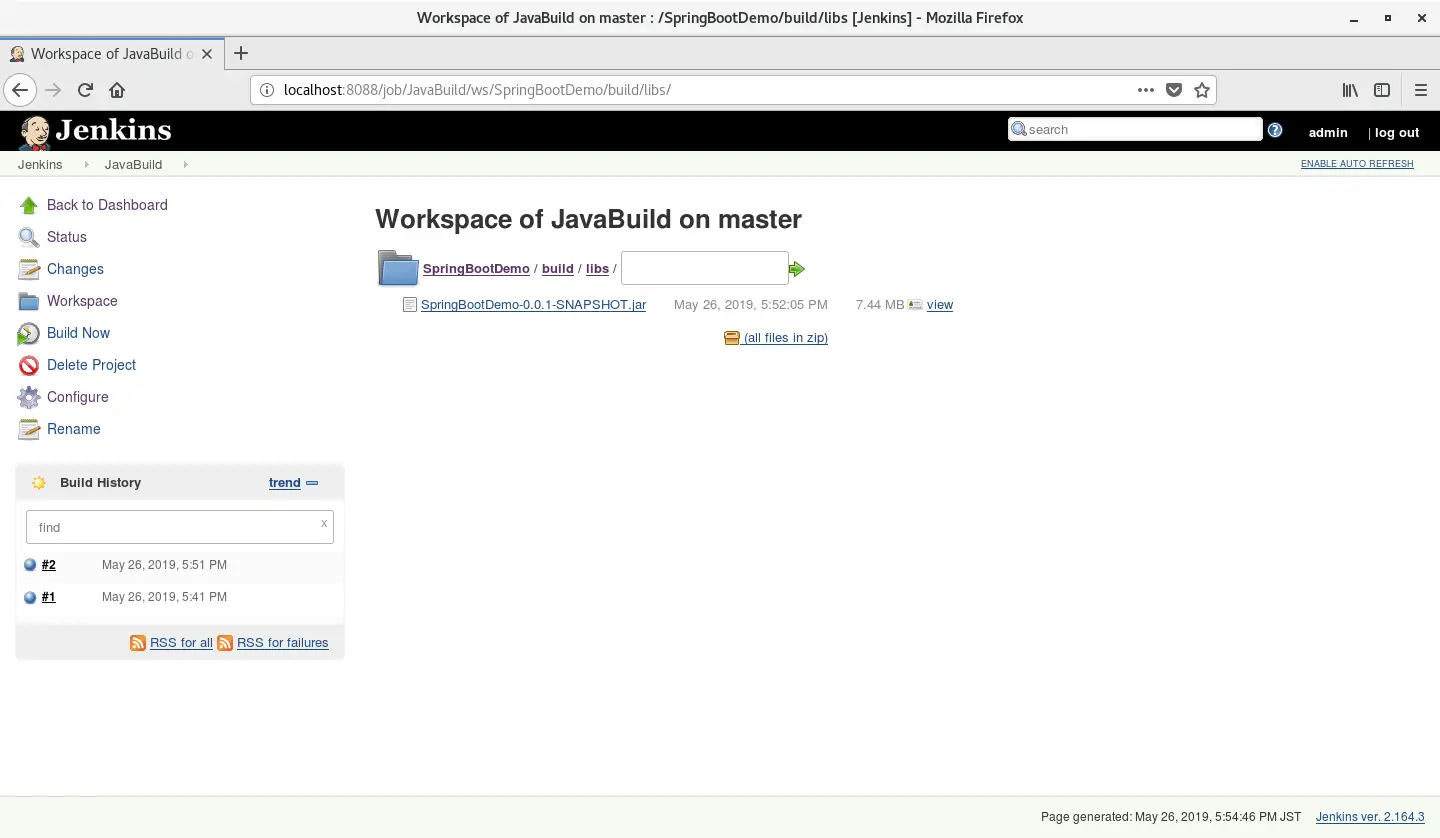The width and height of the screenshot is (1440, 838).
Task: Click the blue status ball for build #1
Action: point(30,597)
